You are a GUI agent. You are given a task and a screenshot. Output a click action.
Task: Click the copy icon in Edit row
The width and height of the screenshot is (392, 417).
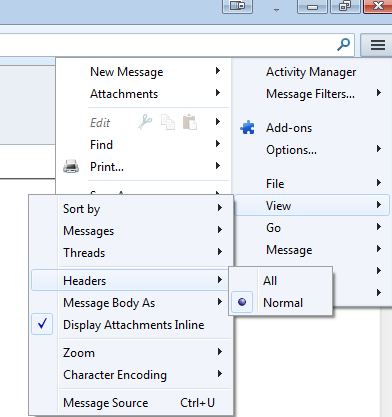pyautogui.click(x=168, y=122)
